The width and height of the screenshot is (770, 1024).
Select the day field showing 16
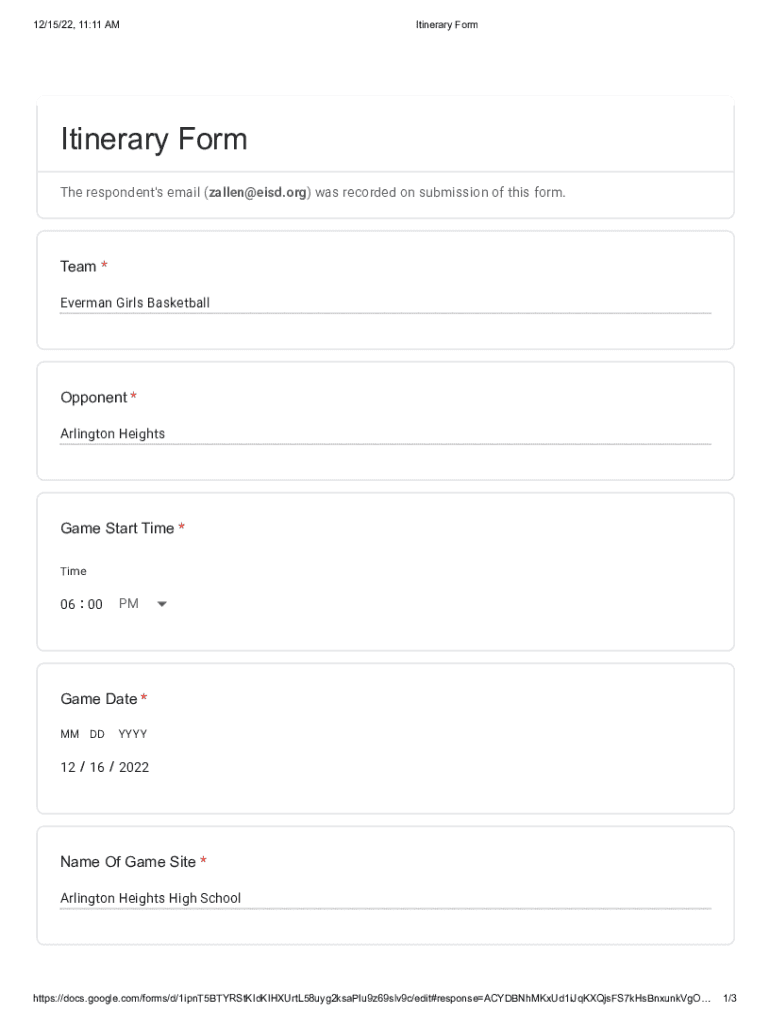pos(97,767)
